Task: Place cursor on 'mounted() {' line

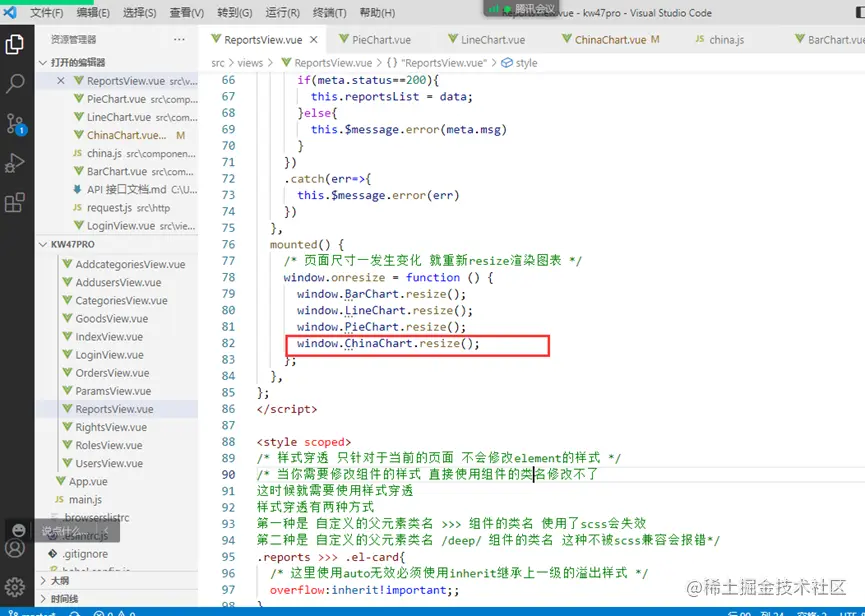Action: [307, 244]
